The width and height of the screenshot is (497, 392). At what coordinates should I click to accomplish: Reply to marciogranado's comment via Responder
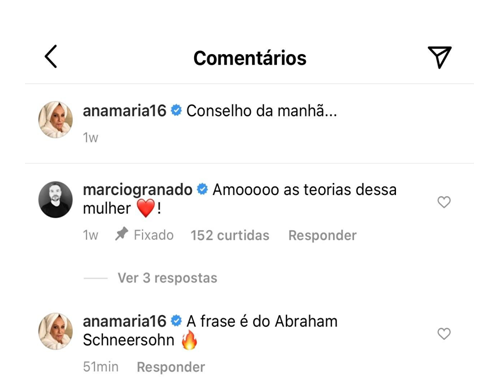point(322,235)
